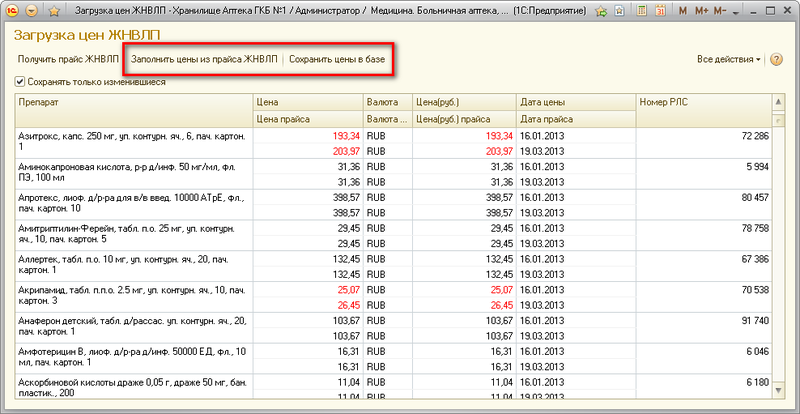800x414 pixels.
Task: Click the M memory button
Action: click(x=683, y=11)
